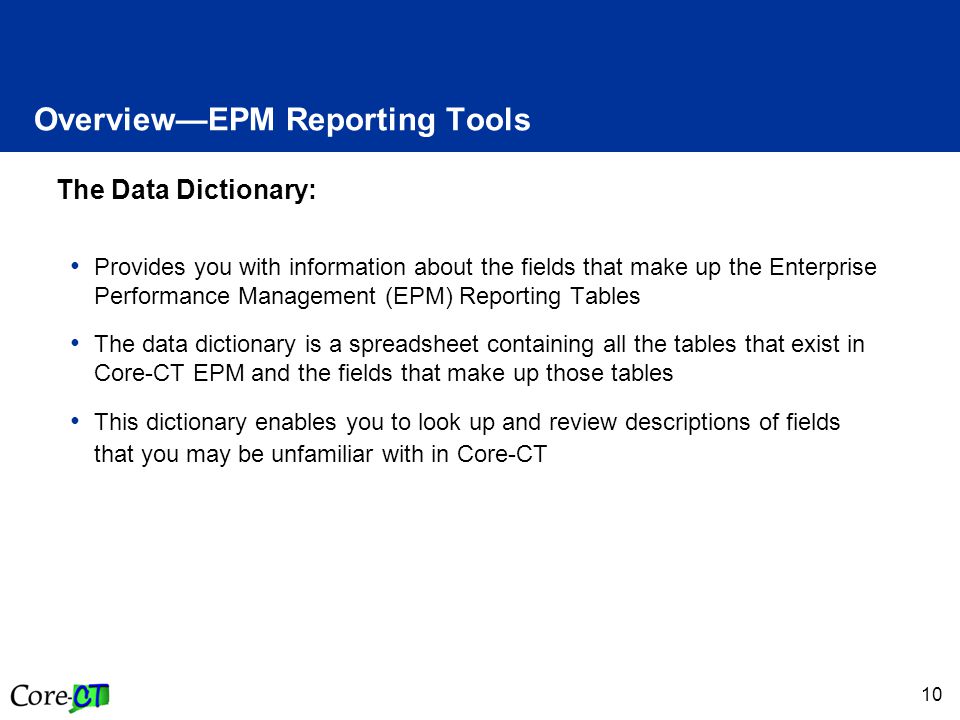
Task: Click the Performance Management (EPM) Reporting Tables line
Action: [367, 296]
